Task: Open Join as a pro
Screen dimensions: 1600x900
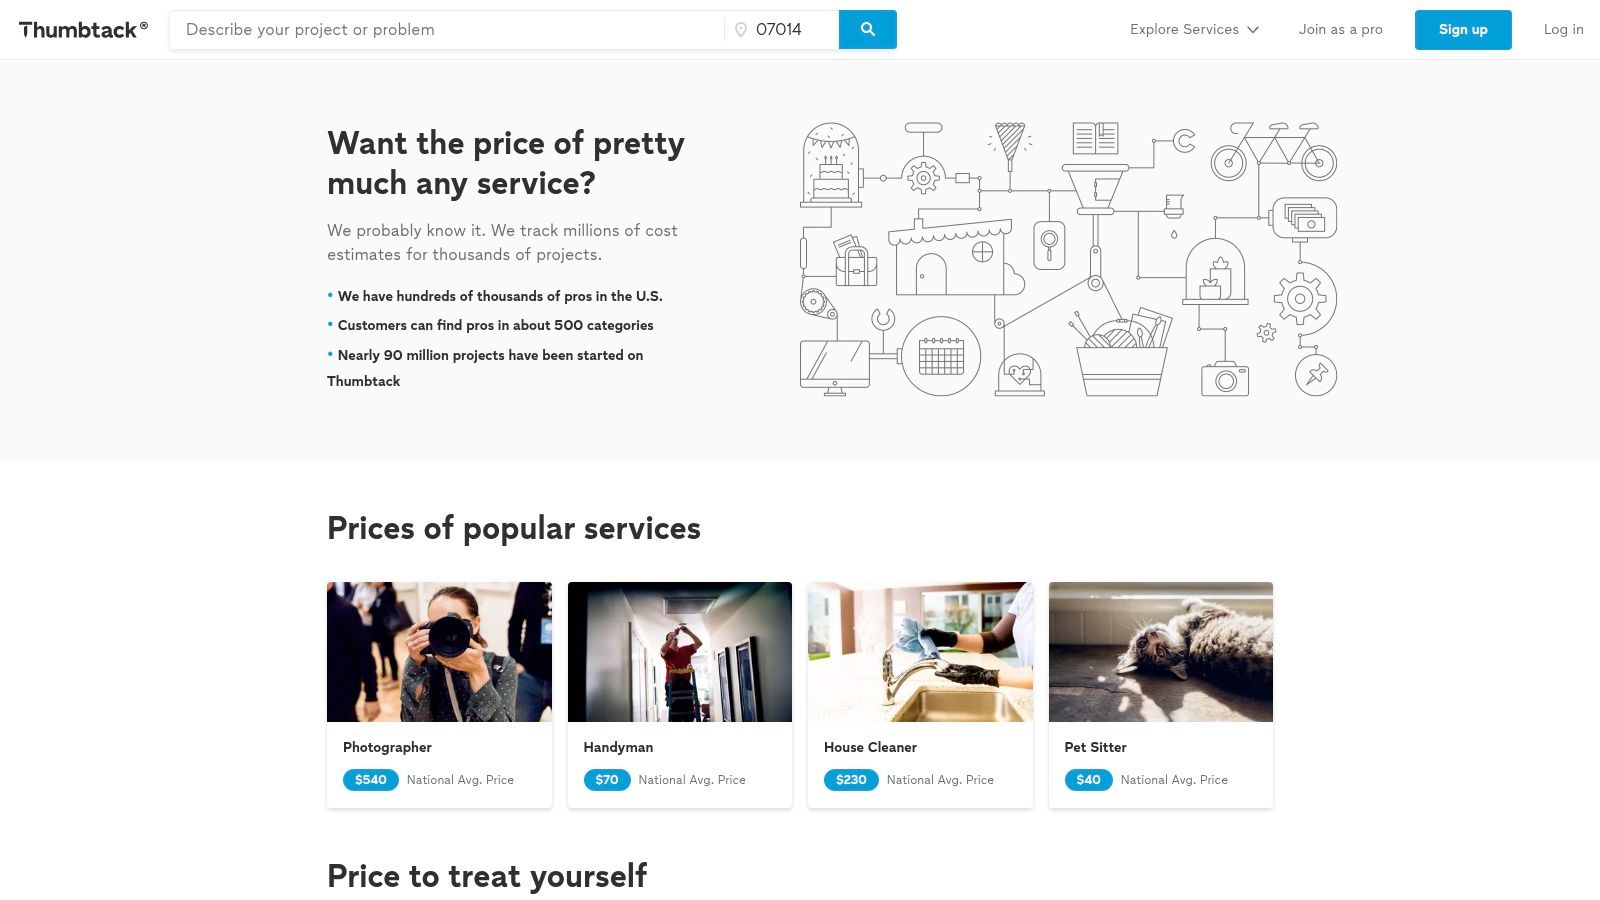Action: click(x=1340, y=30)
